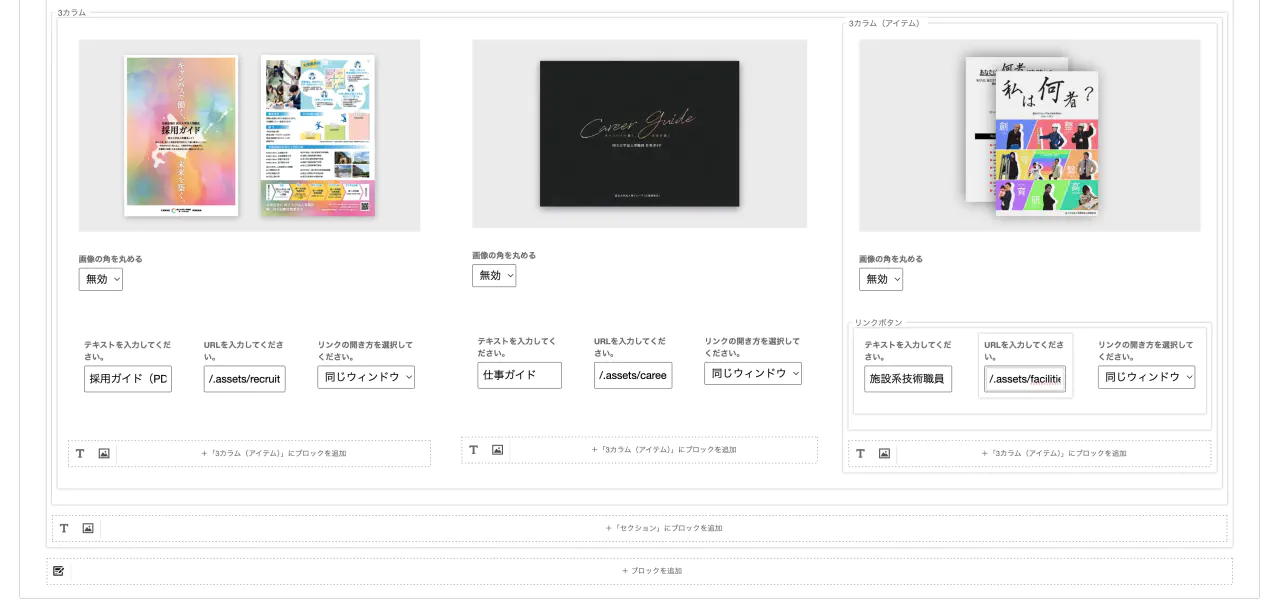This screenshot has height=607, width=1280.
Task: Add a block to the 仕事ガイド 3カラム item
Action: [663, 450]
